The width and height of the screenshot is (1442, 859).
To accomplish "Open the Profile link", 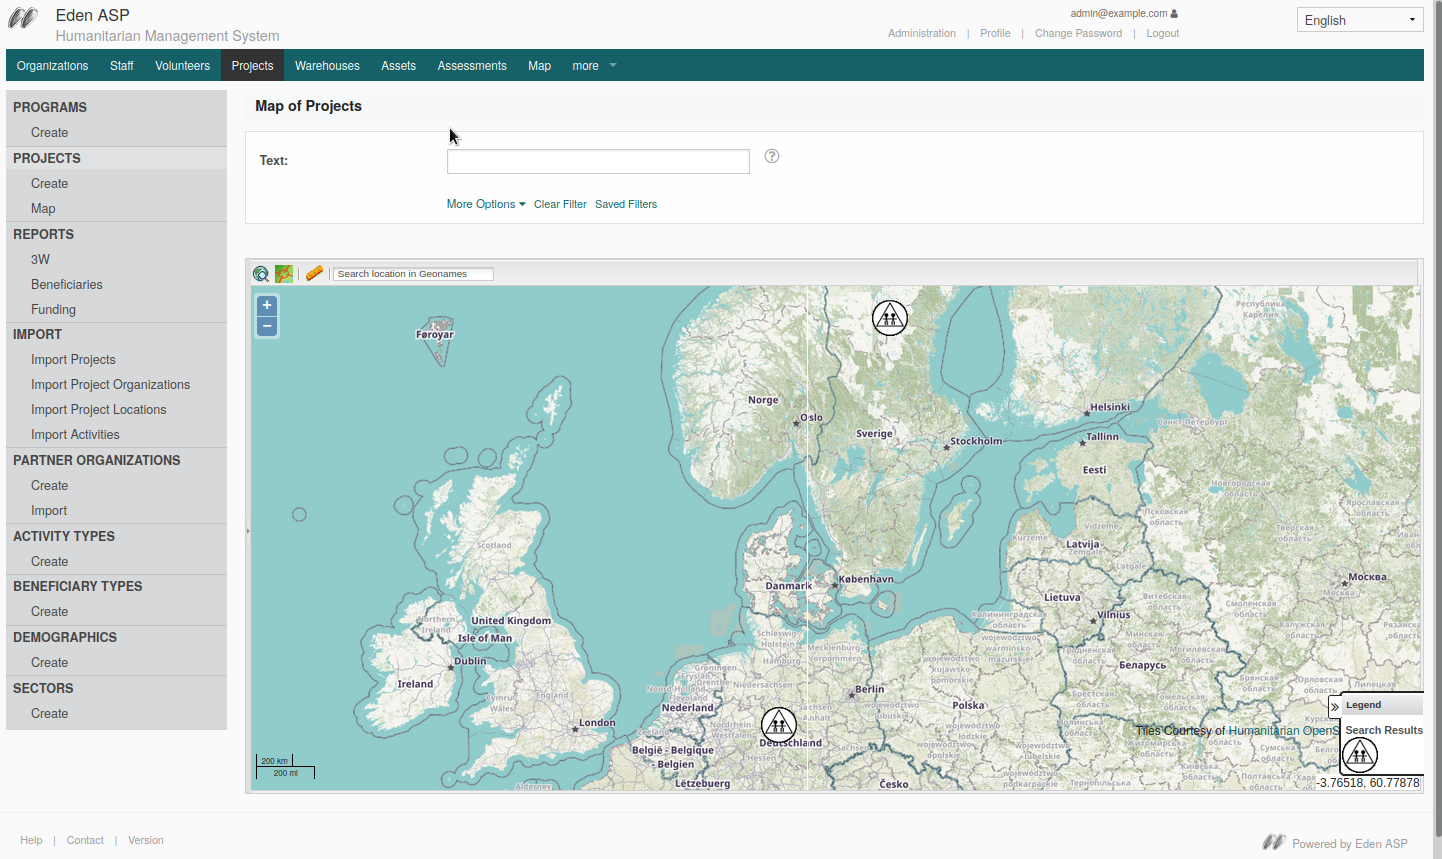I will (995, 33).
